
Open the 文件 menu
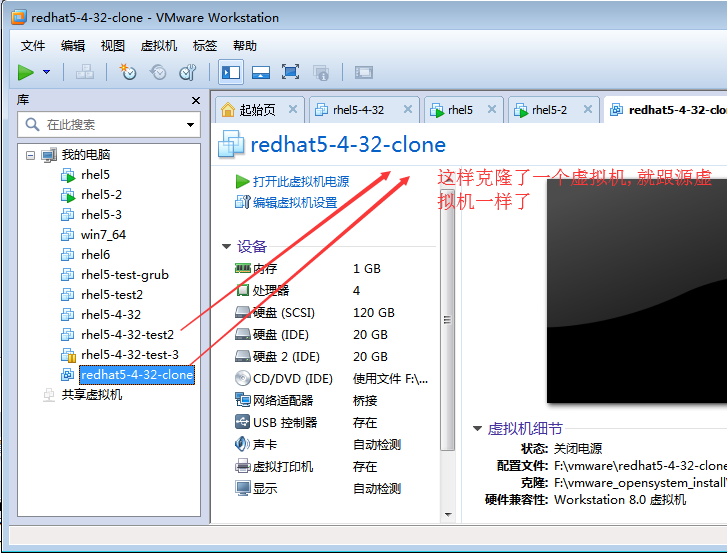[x=33, y=46]
